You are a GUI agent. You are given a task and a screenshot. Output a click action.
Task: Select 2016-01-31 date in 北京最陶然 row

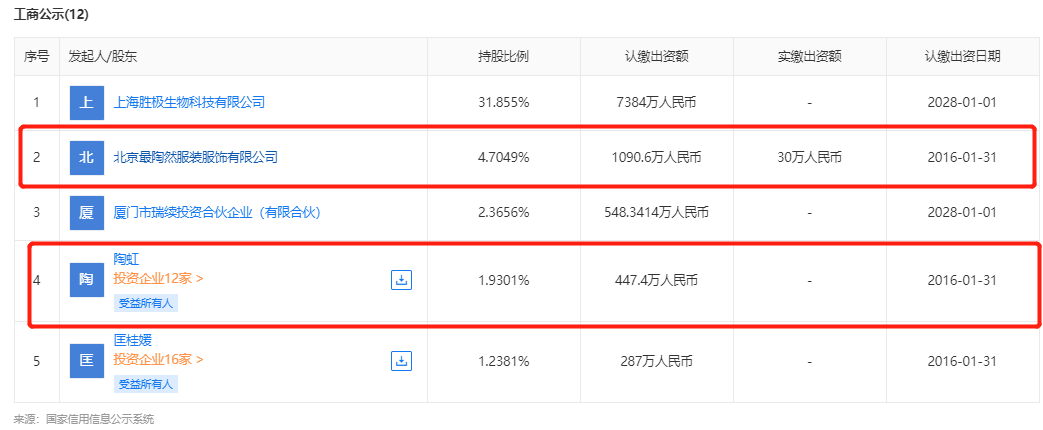[x=962, y=158]
